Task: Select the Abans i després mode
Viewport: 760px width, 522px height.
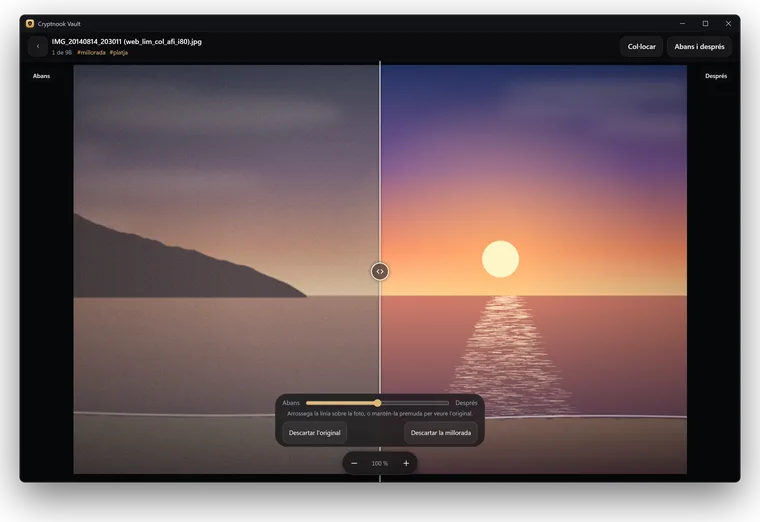Action: coord(699,47)
